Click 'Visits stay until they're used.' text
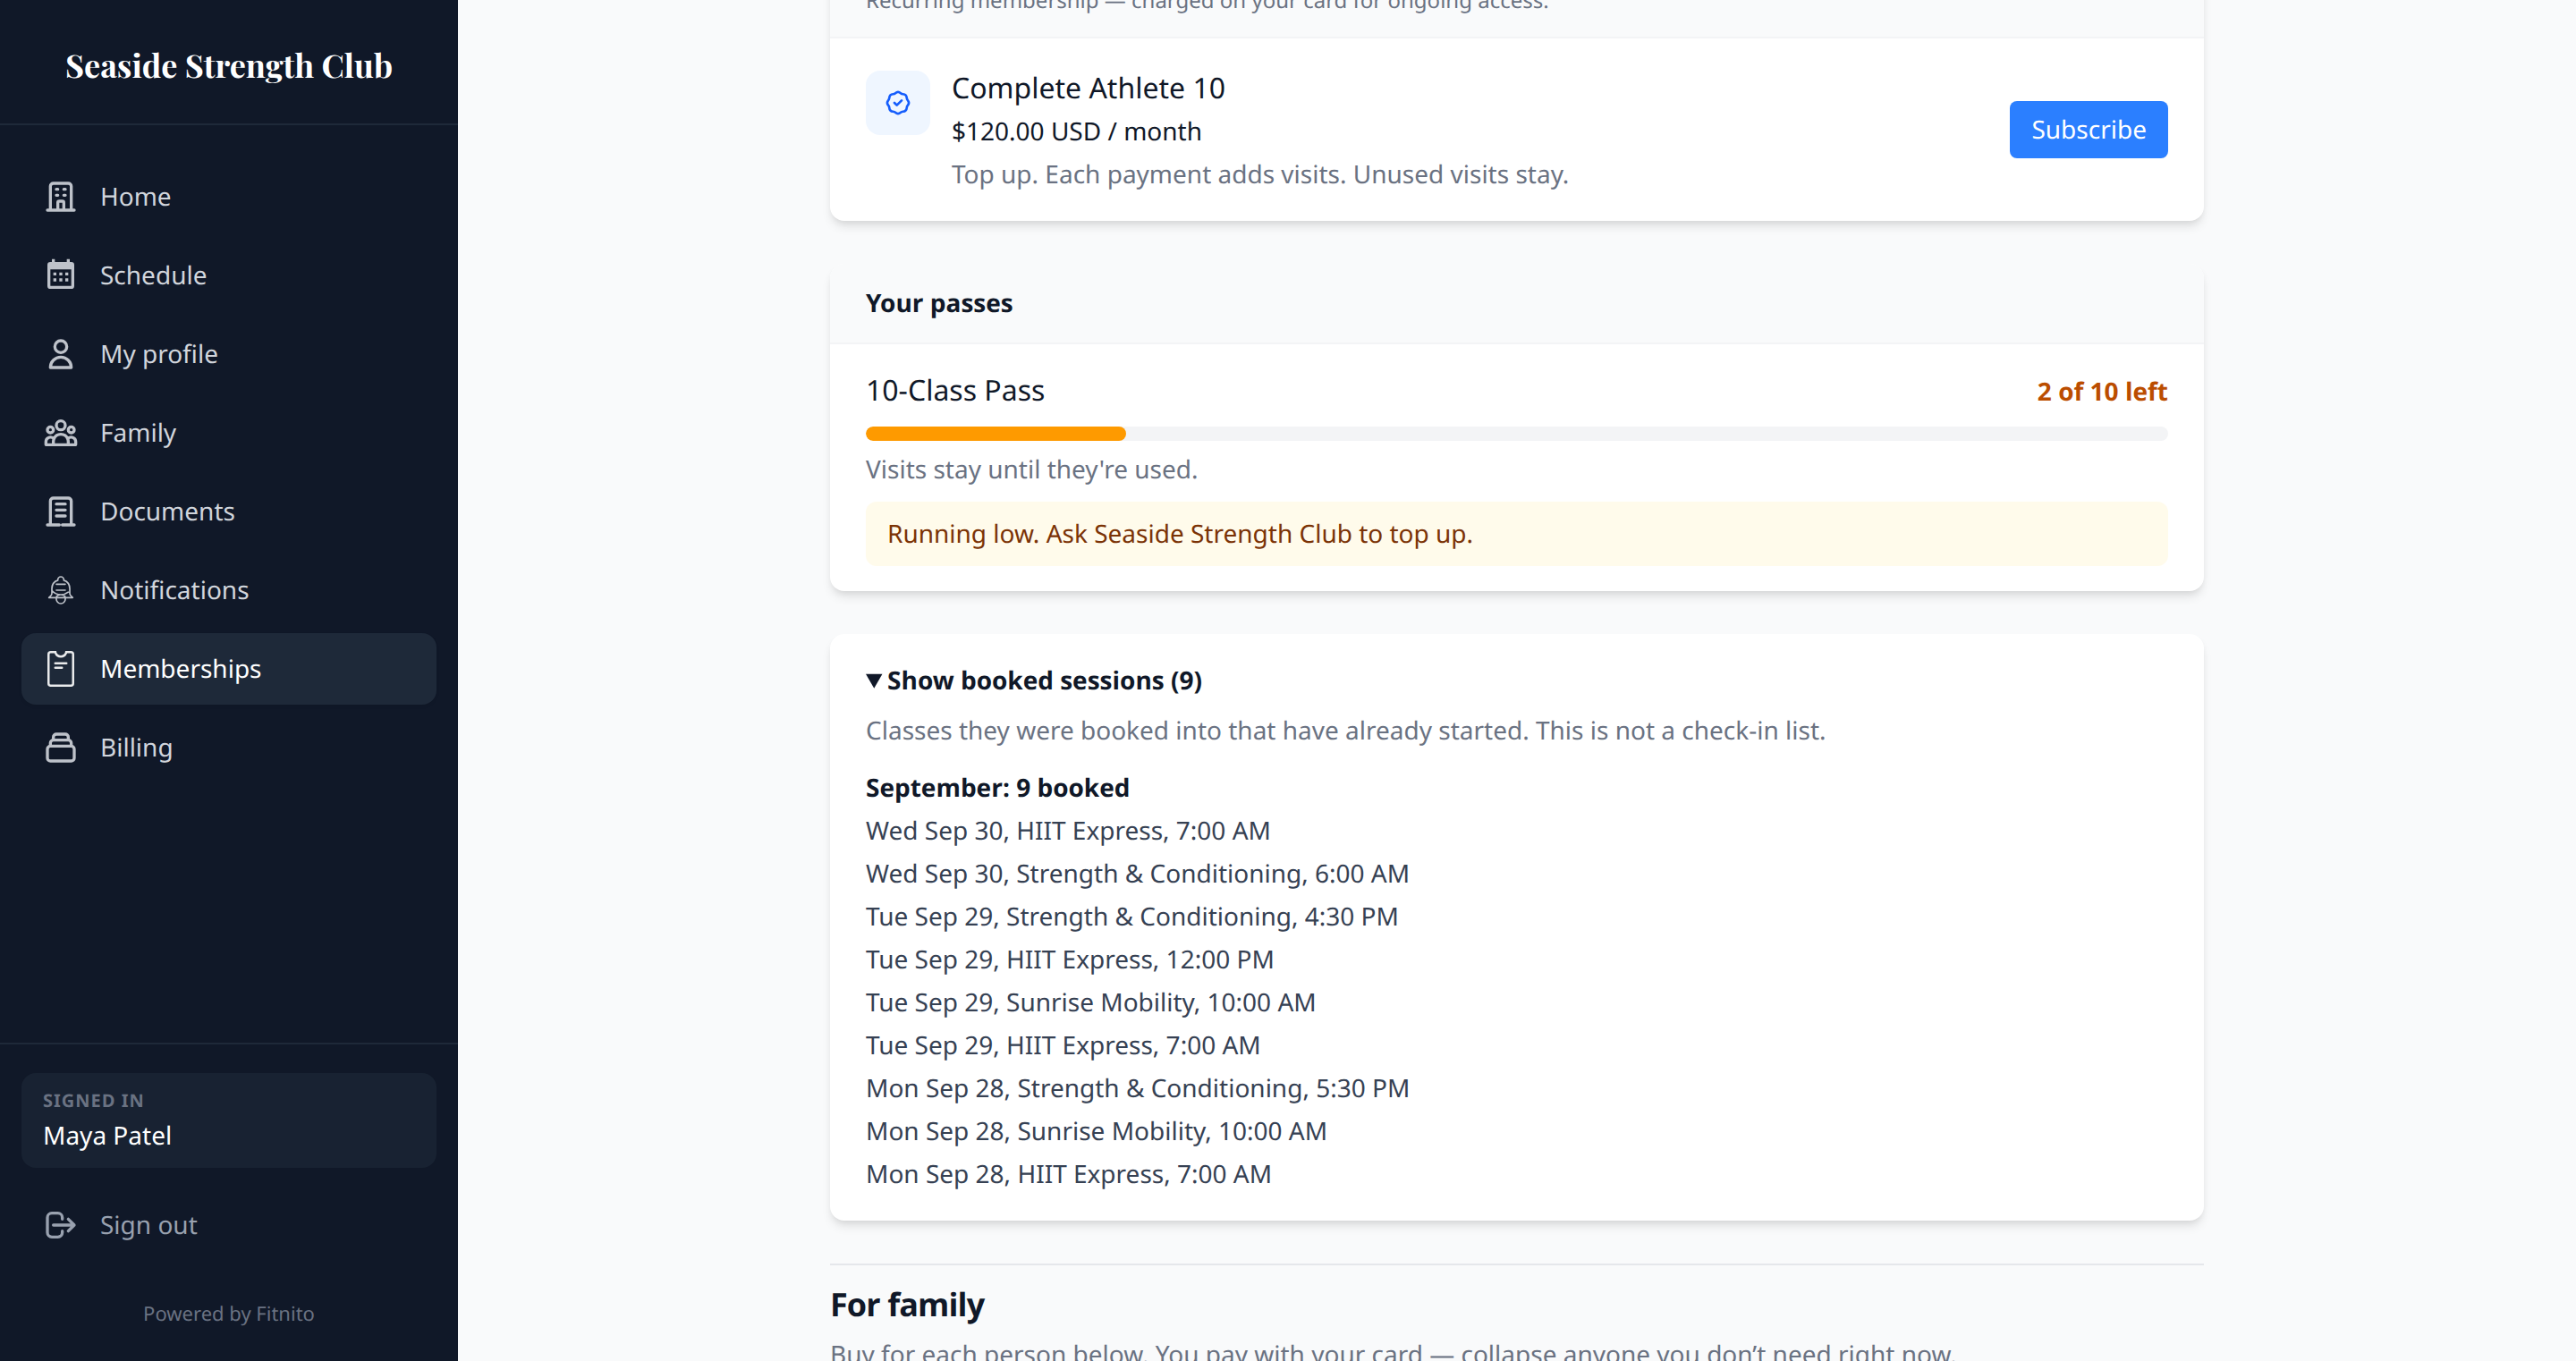This screenshot has height=1361, width=2576. (x=1031, y=470)
